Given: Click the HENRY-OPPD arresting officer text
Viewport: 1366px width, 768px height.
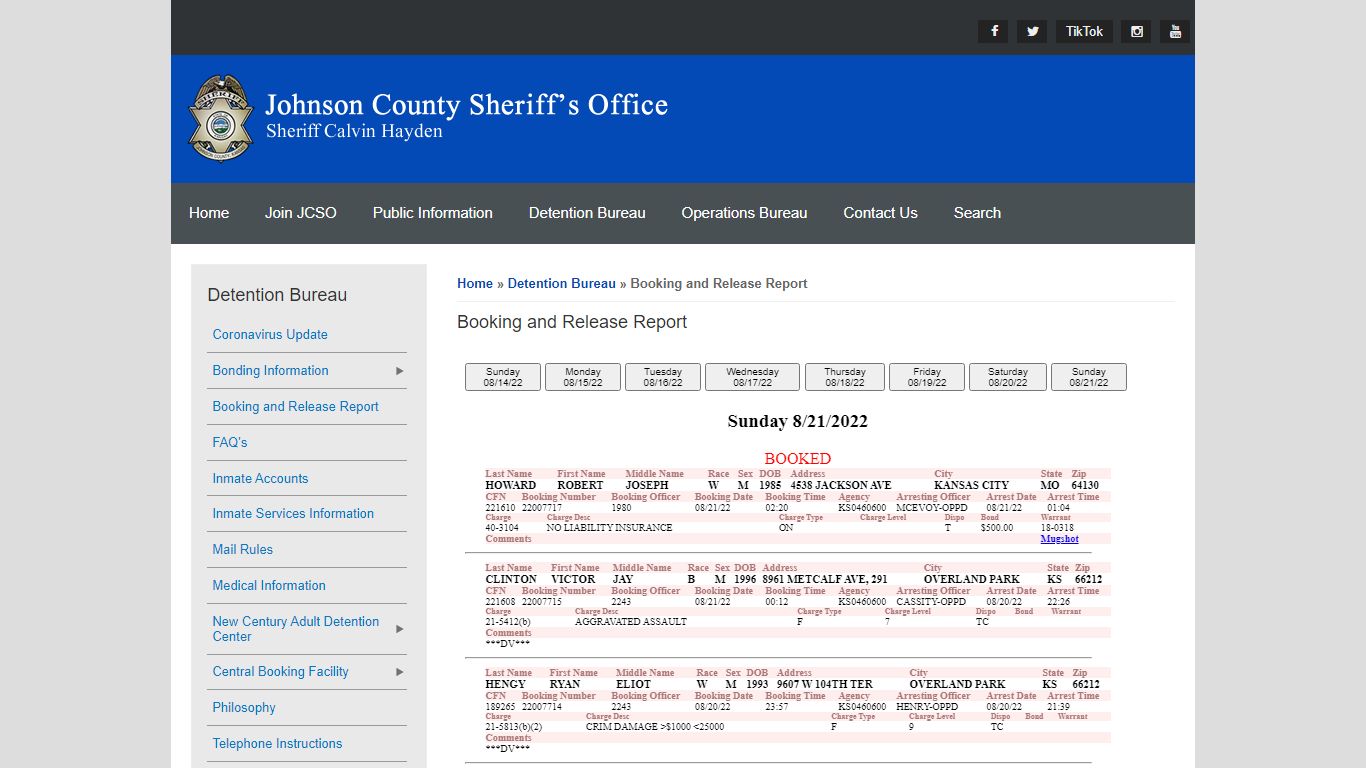Looking at the screenshot, I should point(927,707).
